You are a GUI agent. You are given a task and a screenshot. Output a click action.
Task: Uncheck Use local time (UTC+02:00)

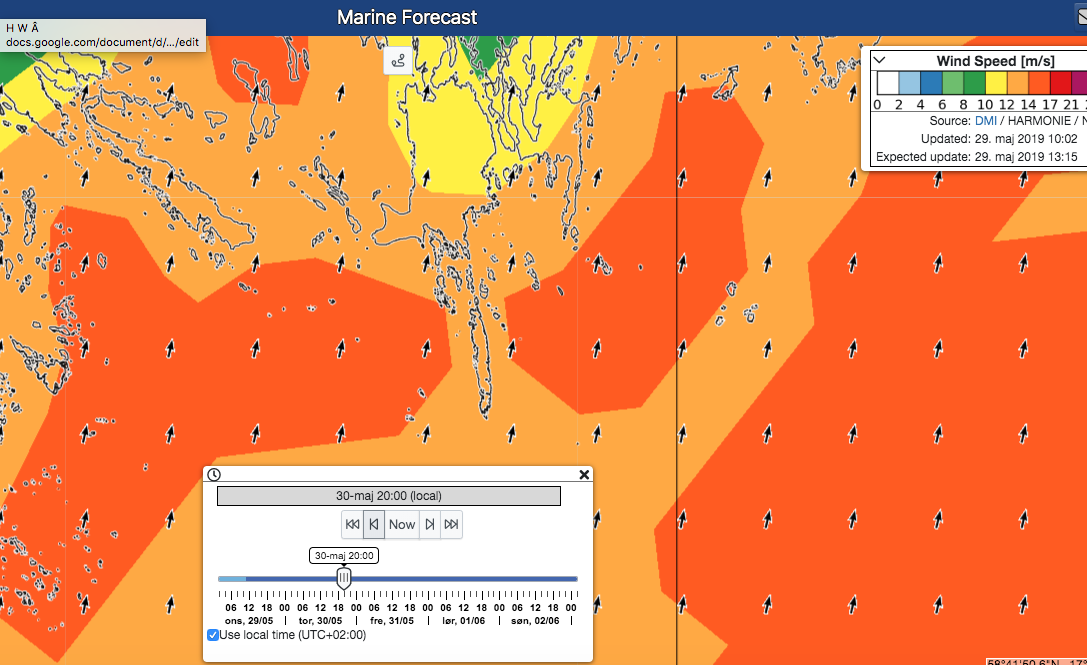coord(213,635)
